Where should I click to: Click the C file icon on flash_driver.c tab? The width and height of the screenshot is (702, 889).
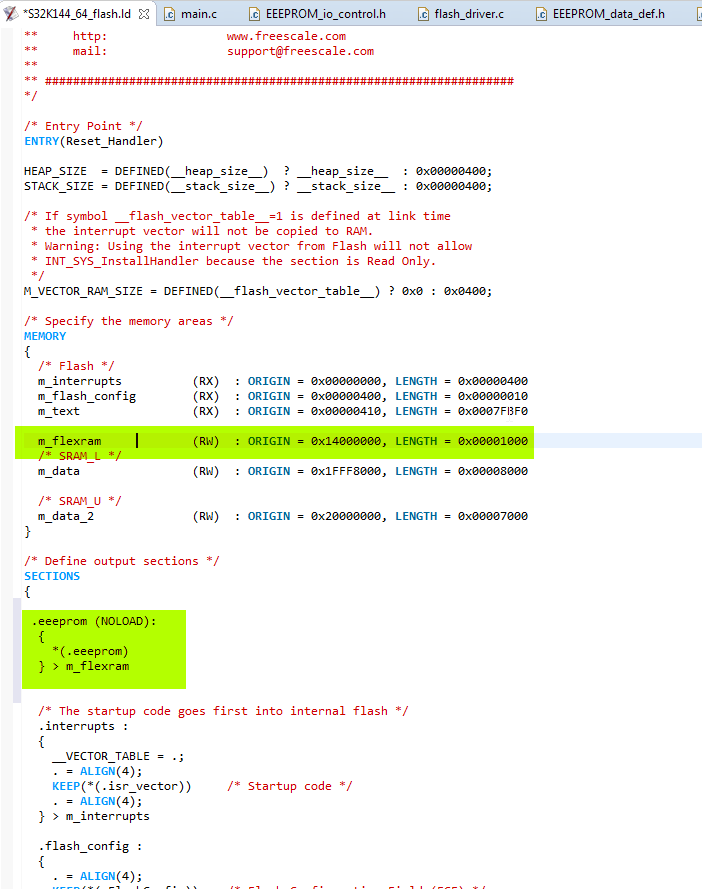pyautogui.click(x=423, y=14)
